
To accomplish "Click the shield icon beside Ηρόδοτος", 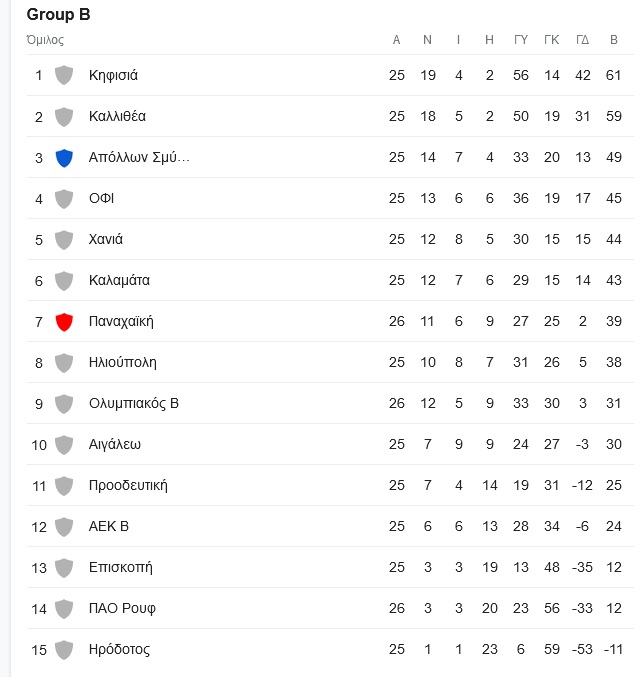I will (64, 650).
